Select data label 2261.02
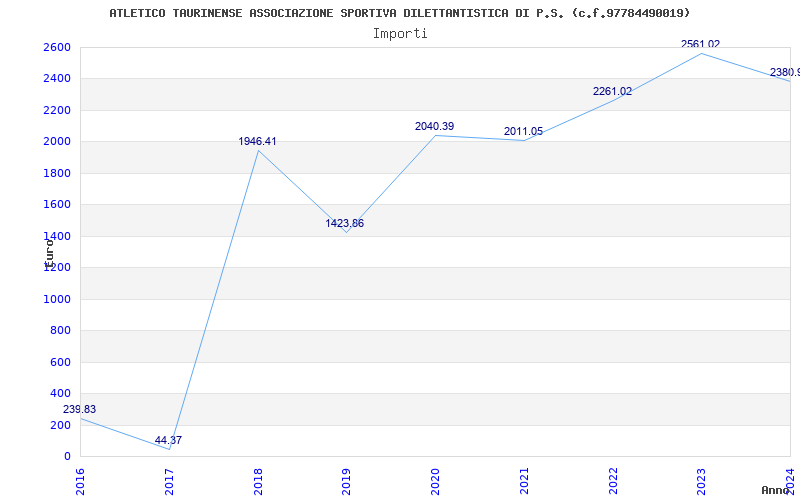 pyautogui.click(x=612, y=92)
